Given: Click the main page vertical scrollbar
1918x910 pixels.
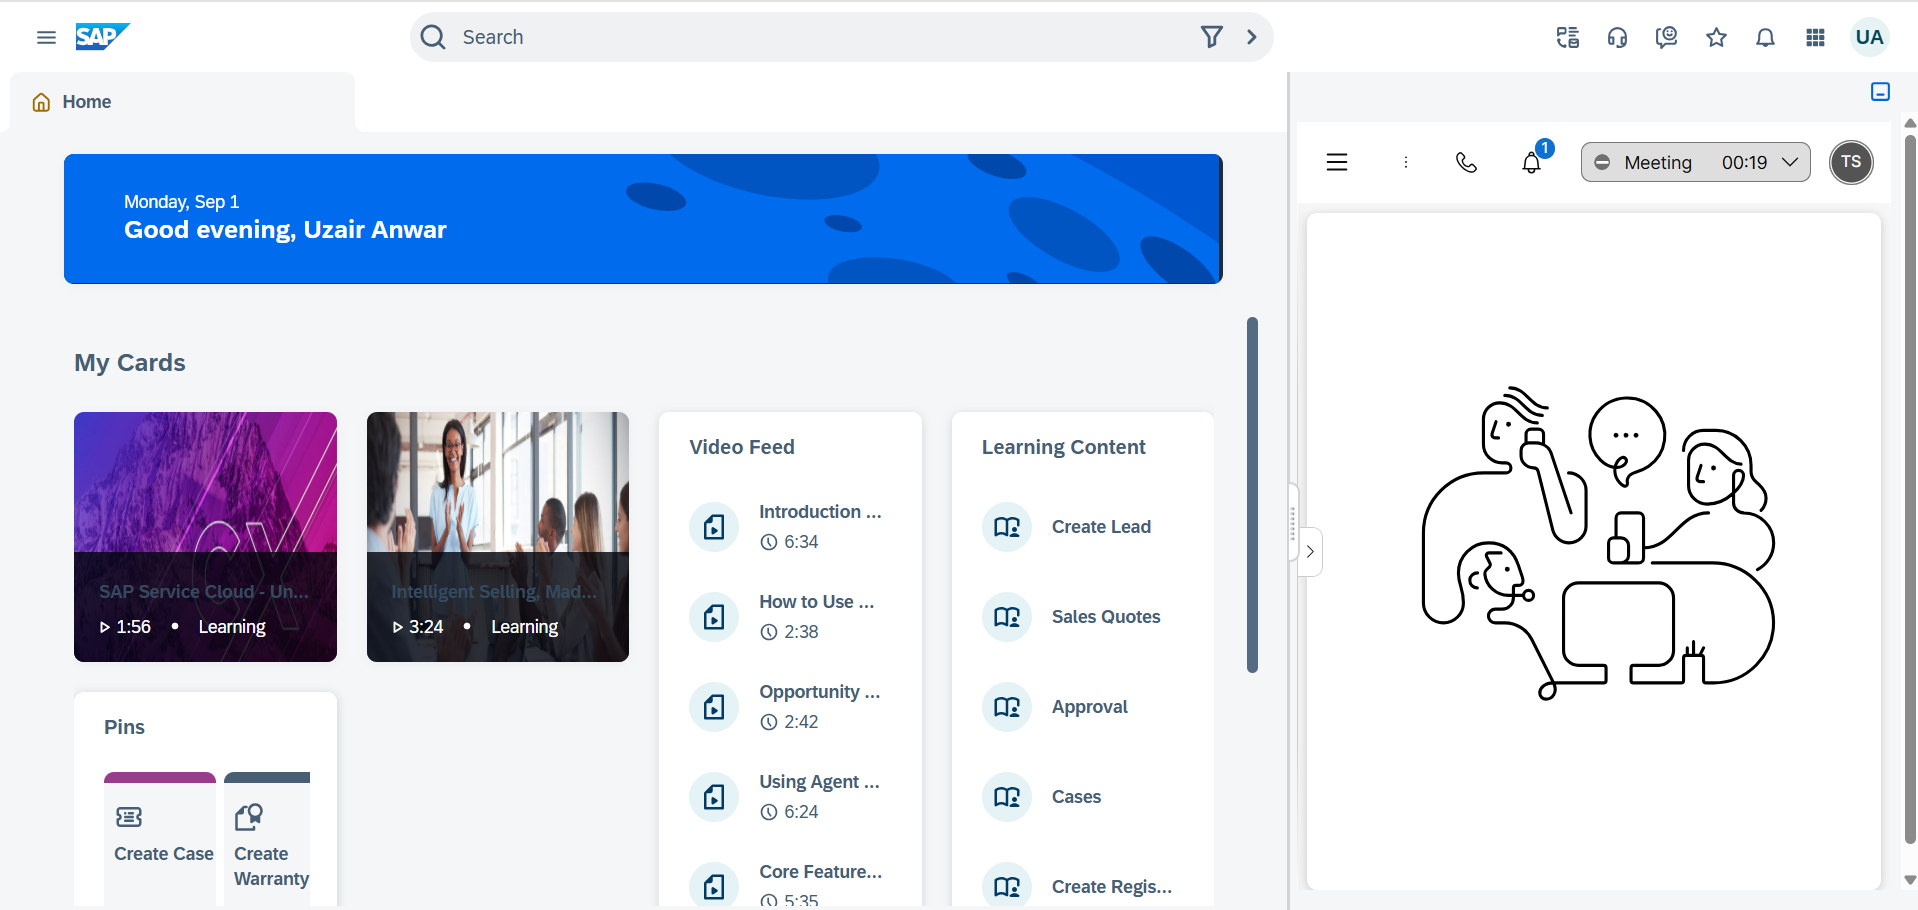Looking at the screenshot, I should (x=1252, y=495).
